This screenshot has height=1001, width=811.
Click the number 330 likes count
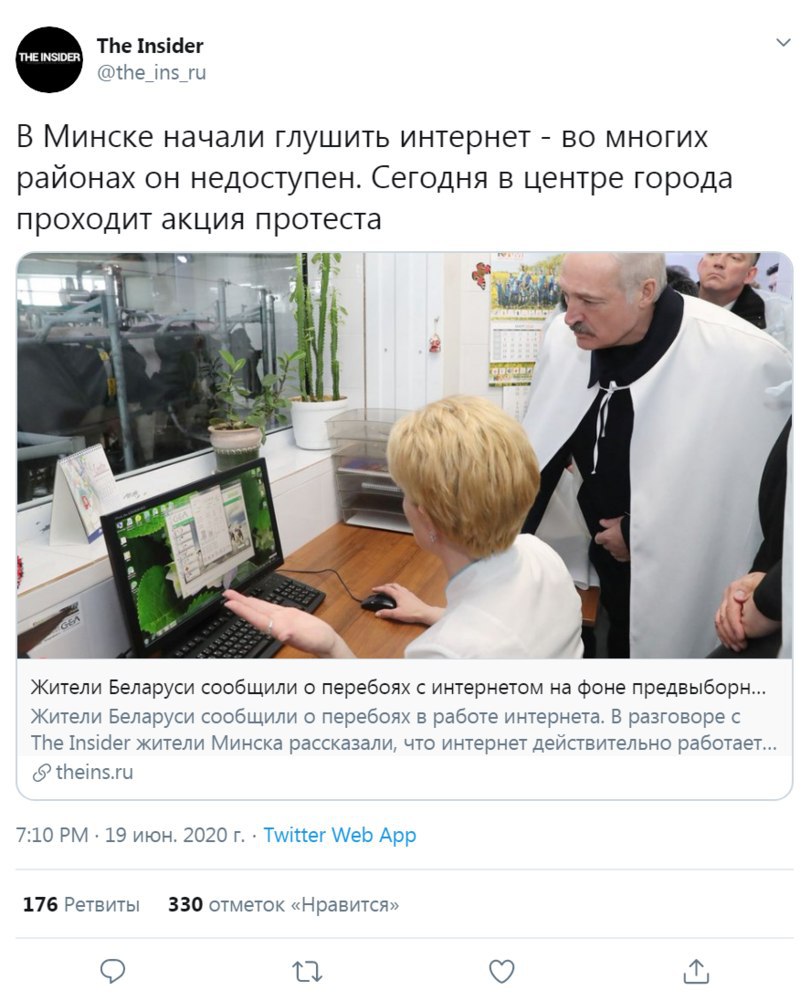pos(185,905)
